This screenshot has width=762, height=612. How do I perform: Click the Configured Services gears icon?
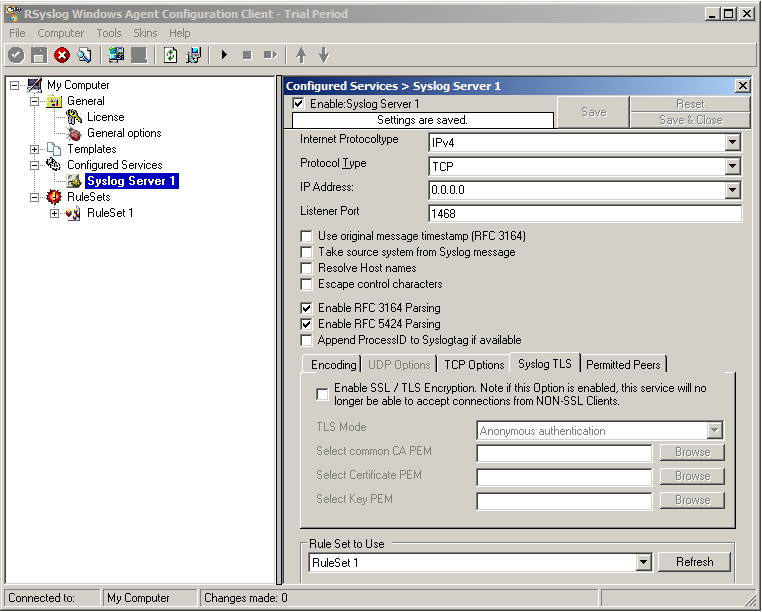(x=54, y=165)
